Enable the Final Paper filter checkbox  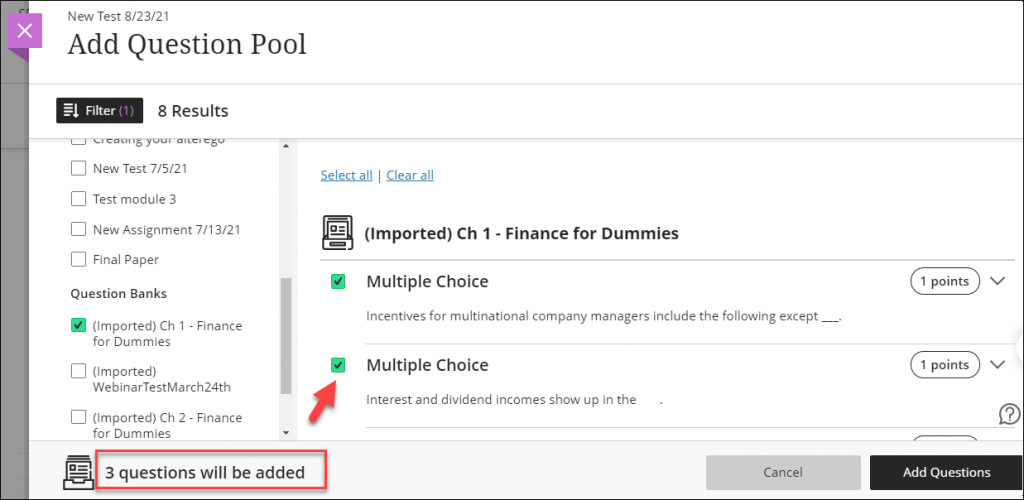(x=79, y=260)
